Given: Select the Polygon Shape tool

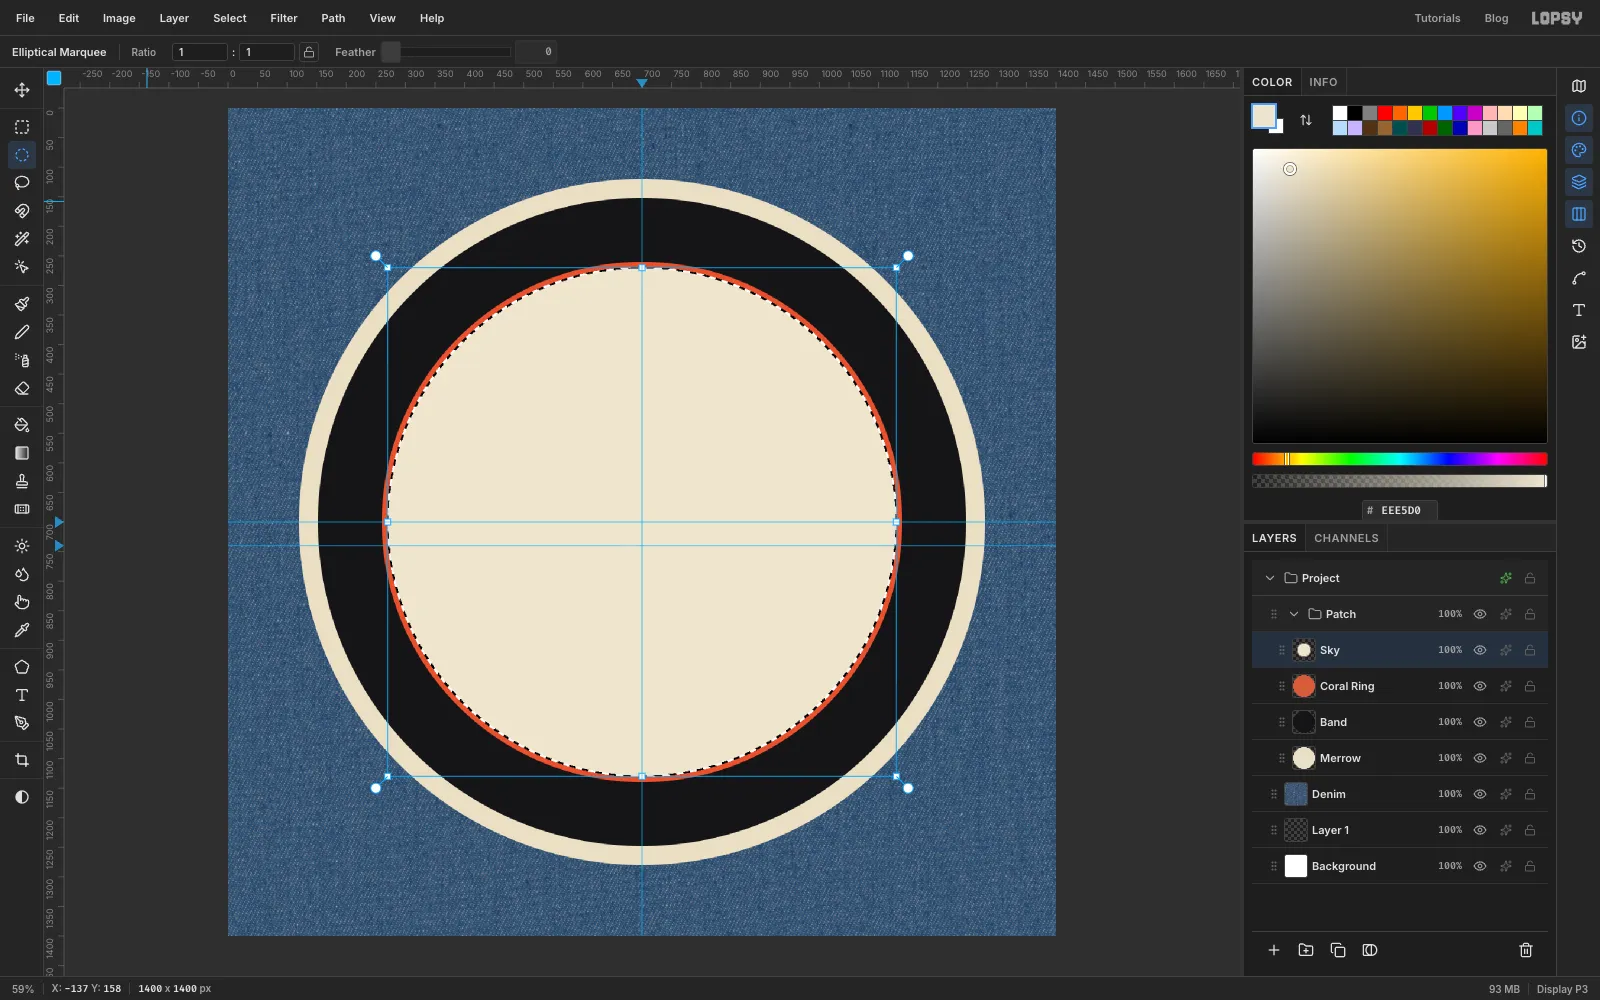Looking at the screenshot, I should tap(22, 667).
